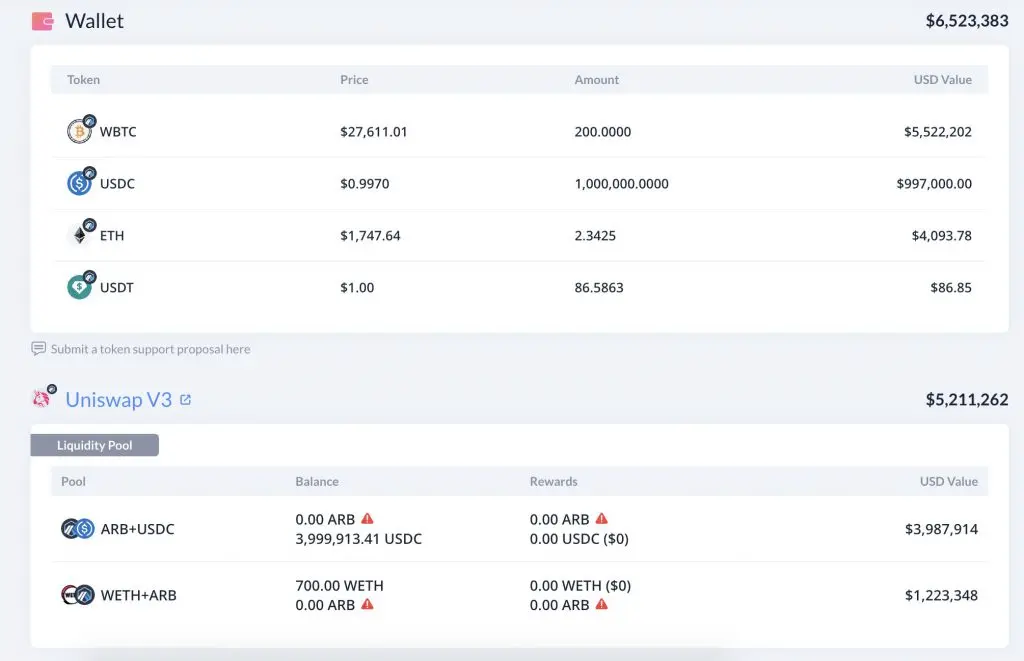Click the WETH+ARB pool pair icon

click(78, 594)
